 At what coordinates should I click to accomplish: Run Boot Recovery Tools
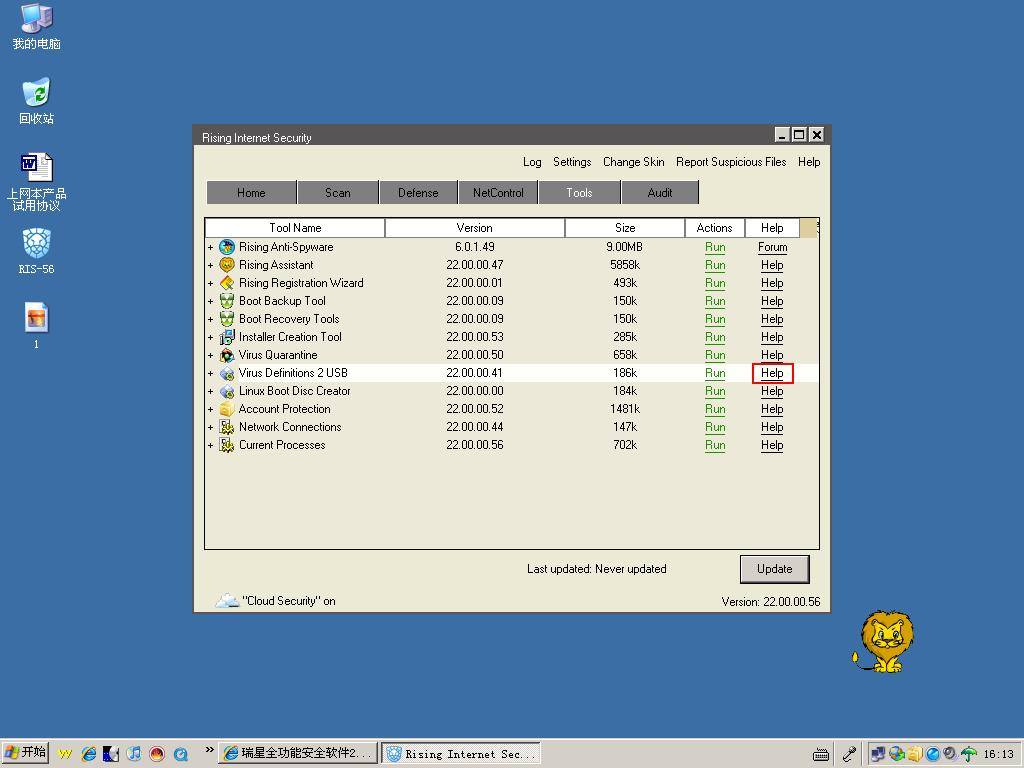click(x=715, y=319)
